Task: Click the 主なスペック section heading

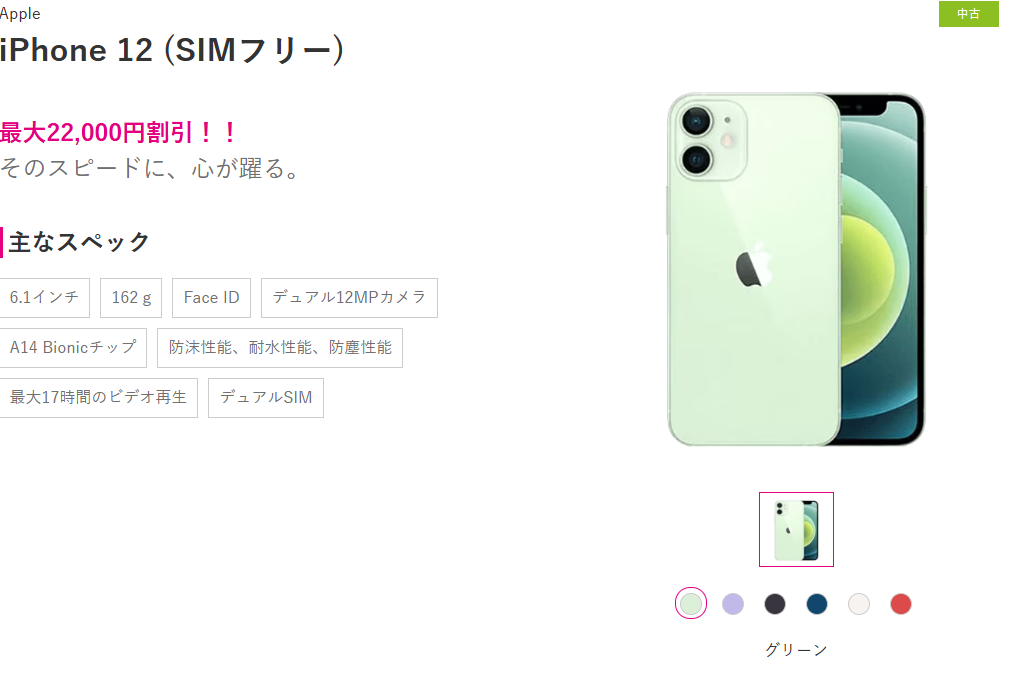Action: [79, 242]
